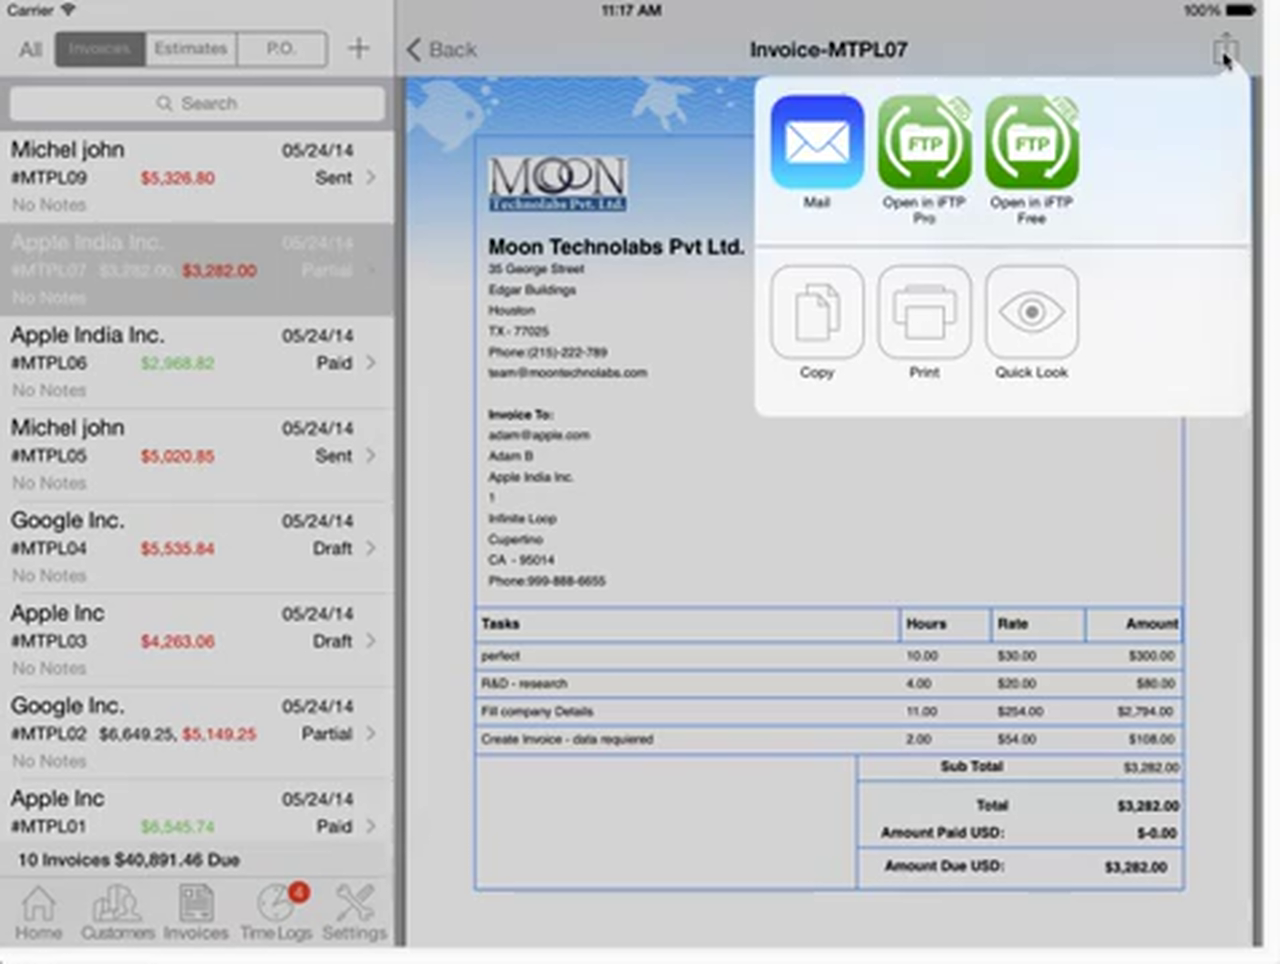Screen dimensions: 1280x964
Task: Open Apple Inc #MTPL01 chevron
Action: pos(371,826)
